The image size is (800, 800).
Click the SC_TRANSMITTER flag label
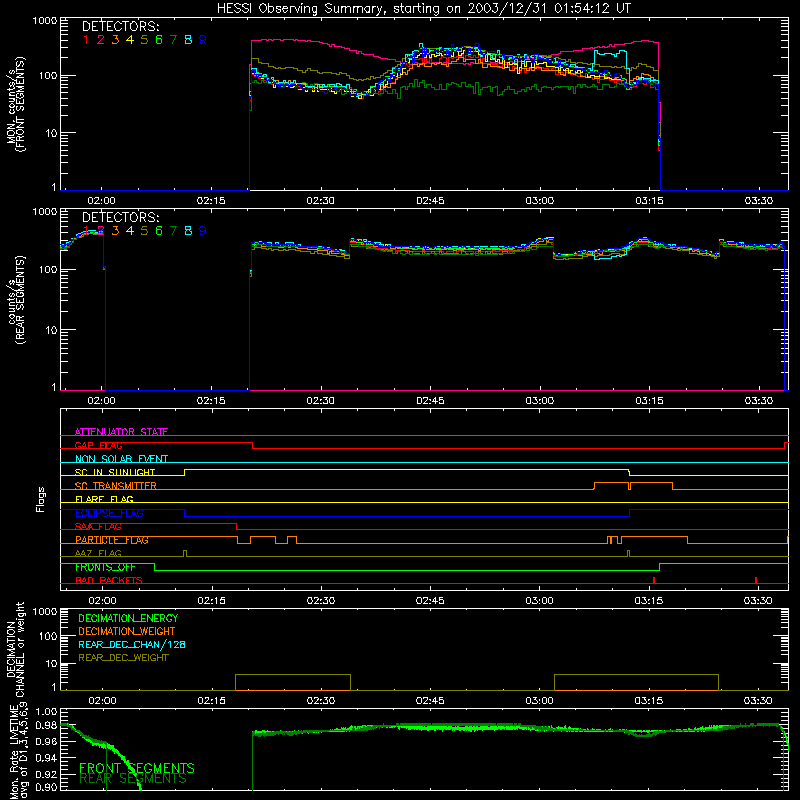point(116,486)
